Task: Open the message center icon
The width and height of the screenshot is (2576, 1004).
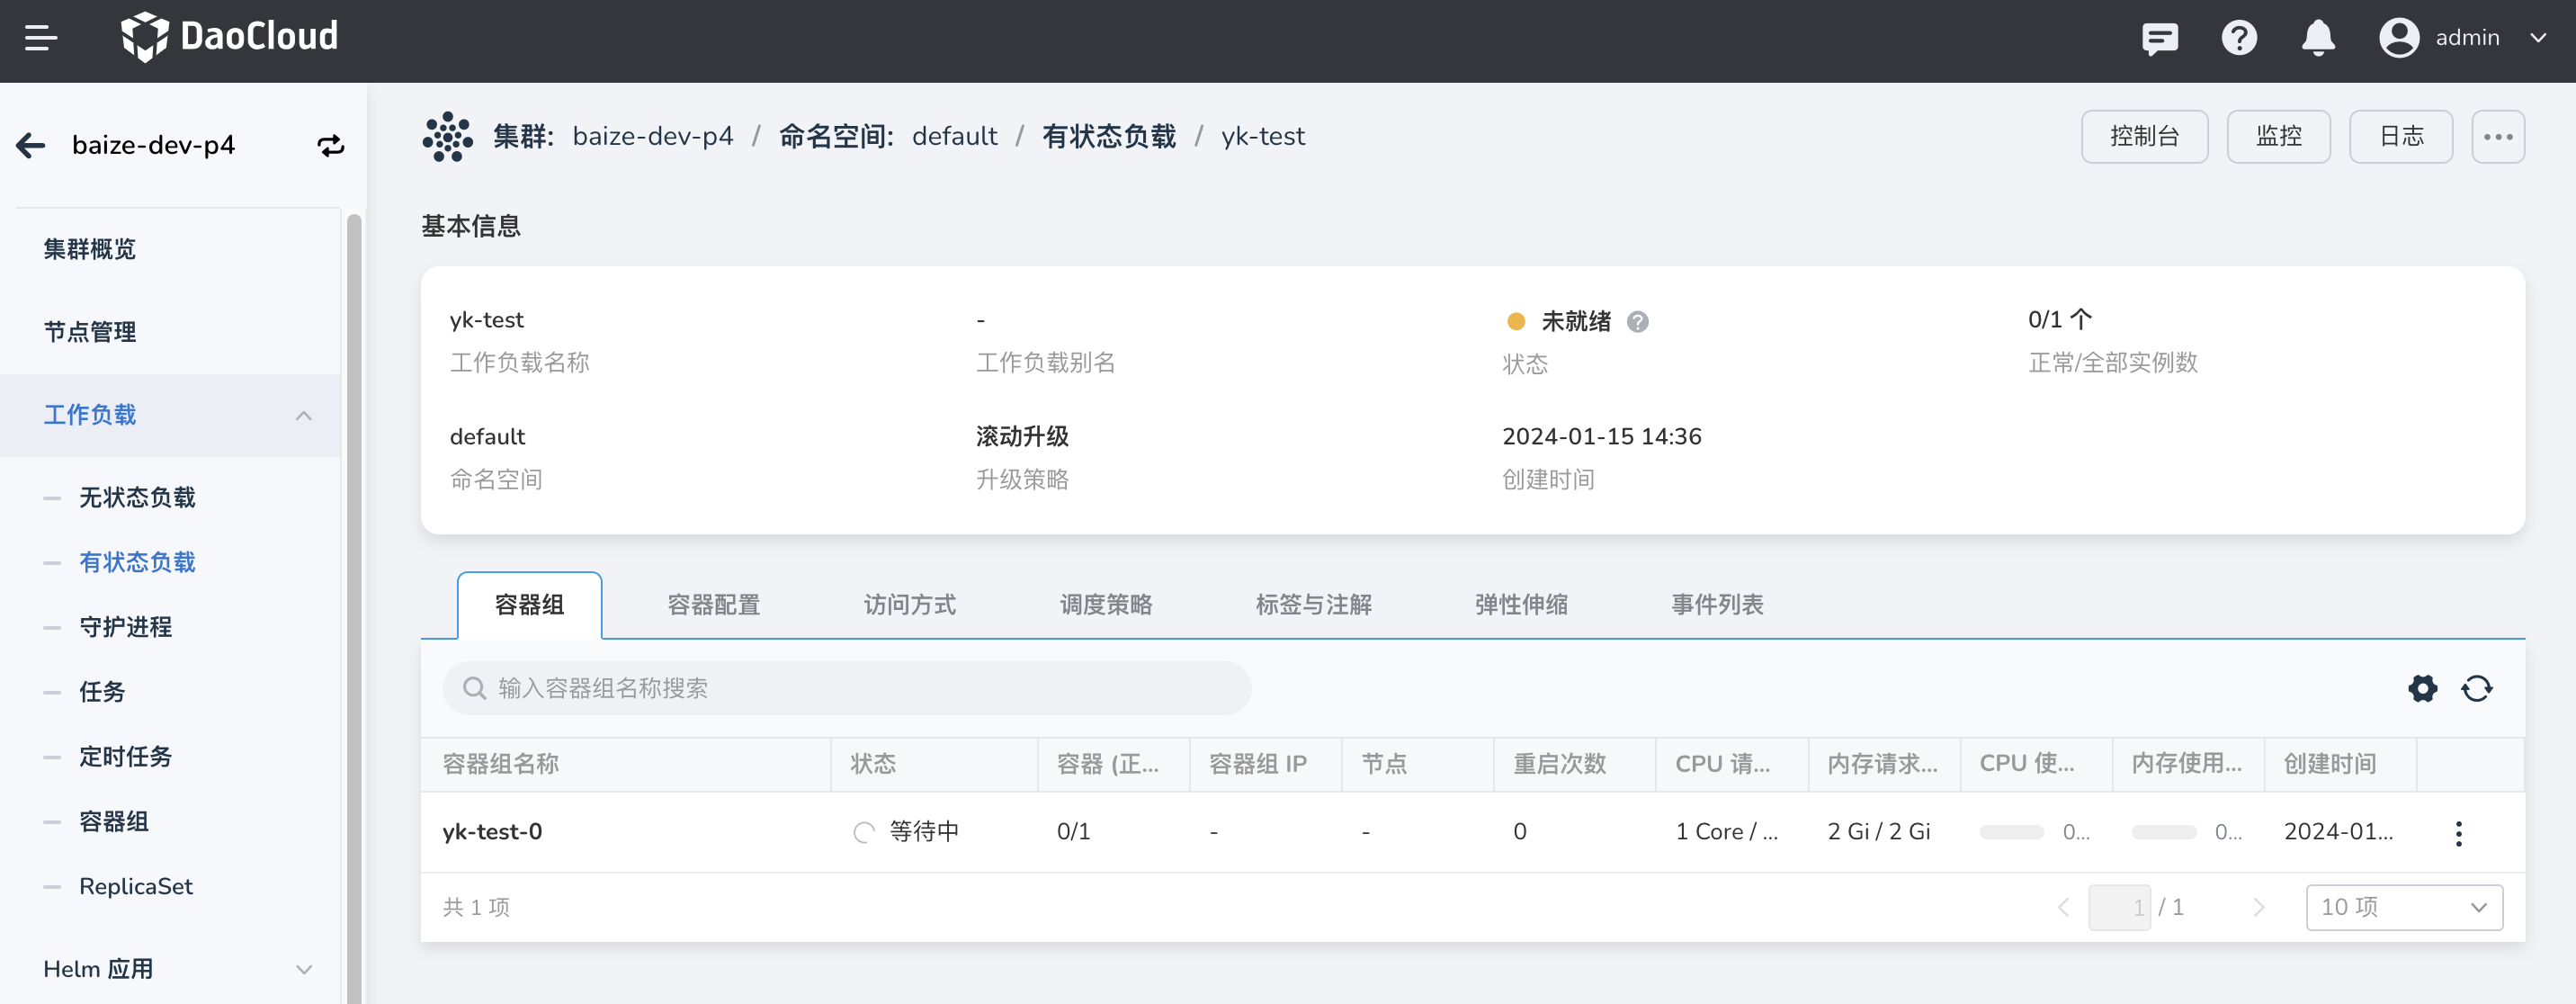Action: [2159, 38]
